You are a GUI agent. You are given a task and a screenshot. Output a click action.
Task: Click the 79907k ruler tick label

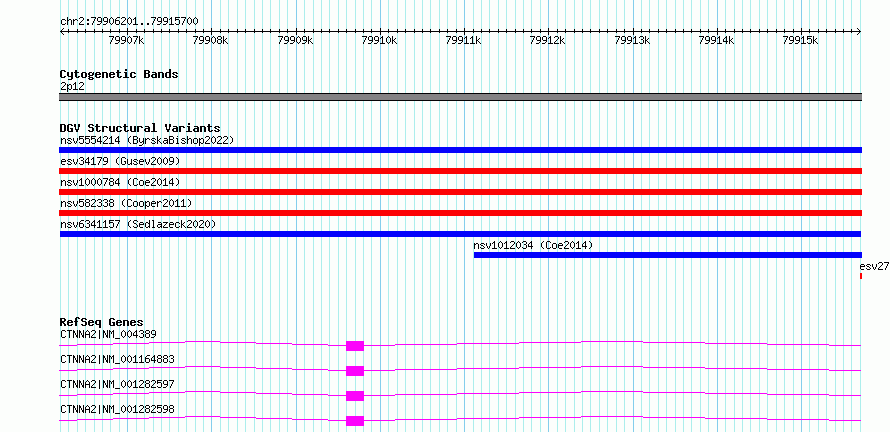click(x=127, y=40)
